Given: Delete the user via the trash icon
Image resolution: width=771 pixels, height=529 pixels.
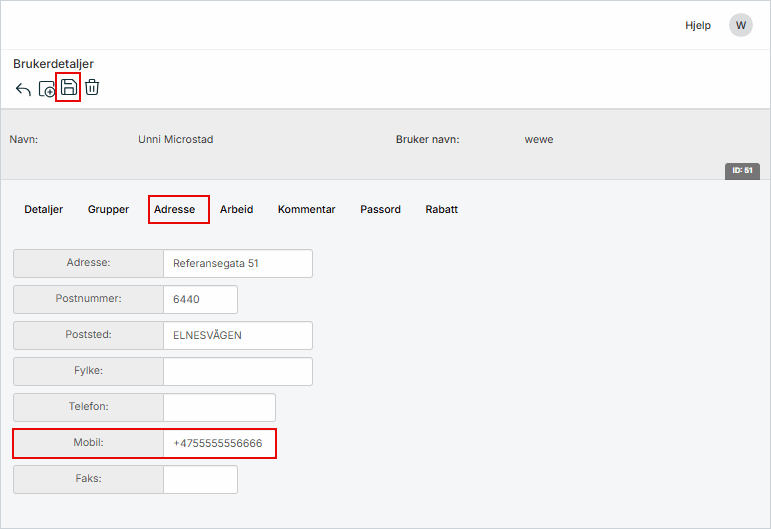Looking at the screenshot, I should point(92,88).
